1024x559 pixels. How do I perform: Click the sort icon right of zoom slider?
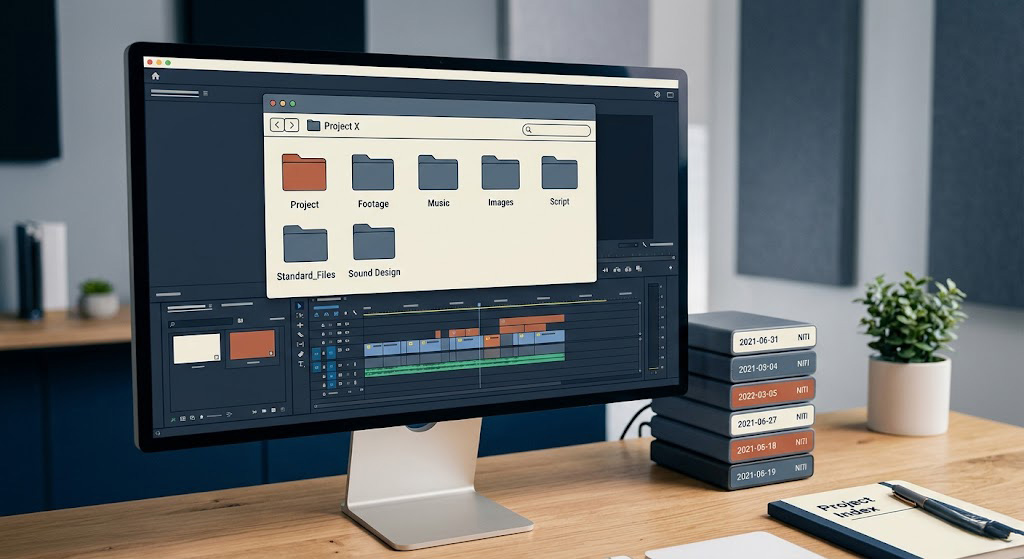click(x=229, y=414)
